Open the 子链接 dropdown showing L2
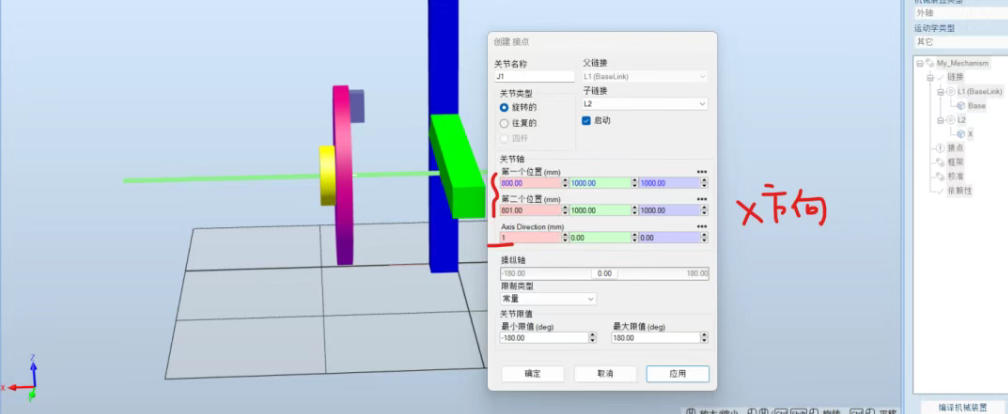 [645, 104]
